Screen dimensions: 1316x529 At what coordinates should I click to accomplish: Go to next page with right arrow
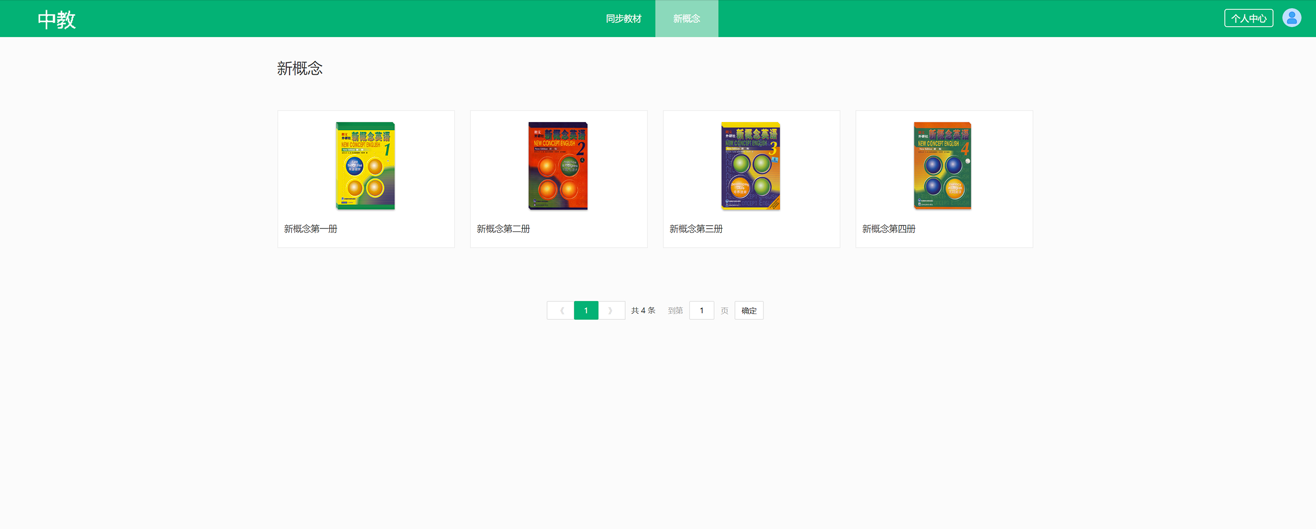[611, 311]
